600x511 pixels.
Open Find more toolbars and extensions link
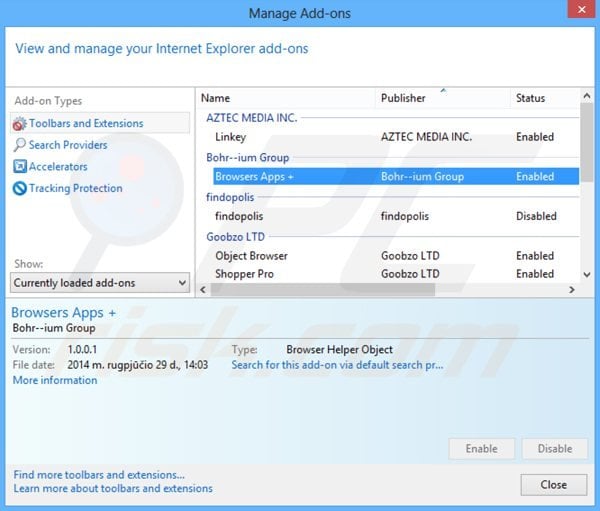[99, 475]
